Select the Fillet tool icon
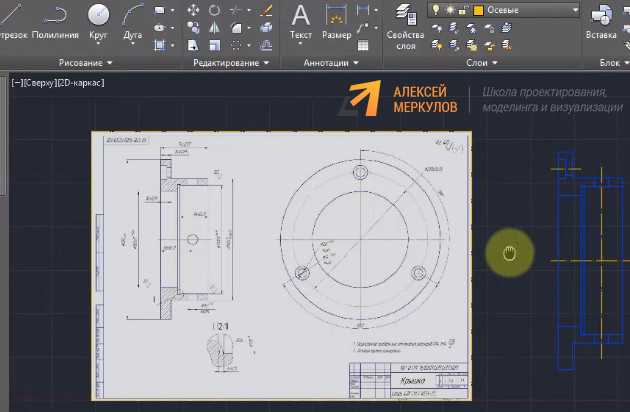This screenshot has width=630, height=412. coord(236,28)
